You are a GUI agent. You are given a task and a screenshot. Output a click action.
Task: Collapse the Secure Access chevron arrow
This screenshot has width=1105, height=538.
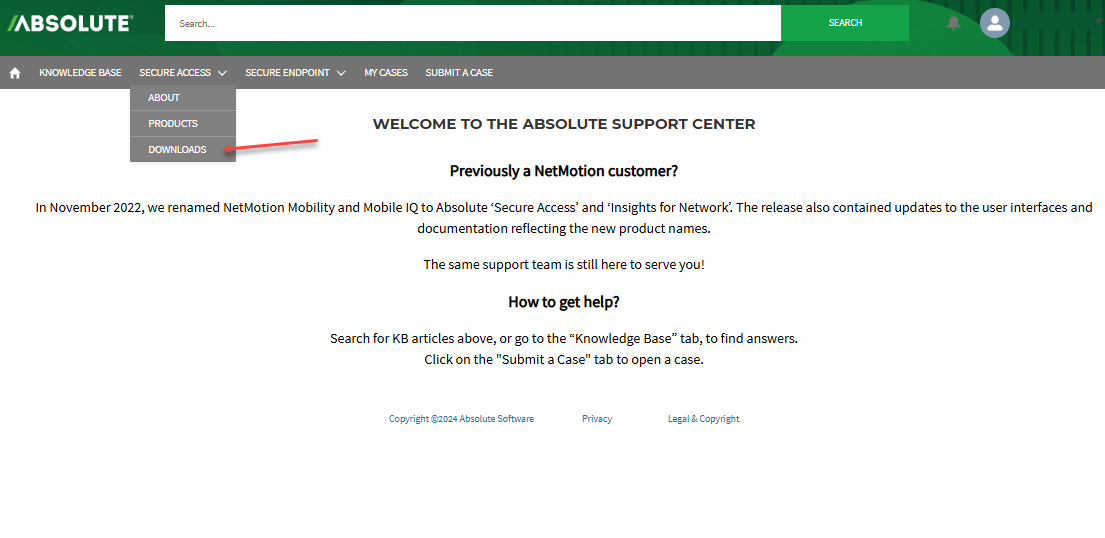[x=222, y=73]
